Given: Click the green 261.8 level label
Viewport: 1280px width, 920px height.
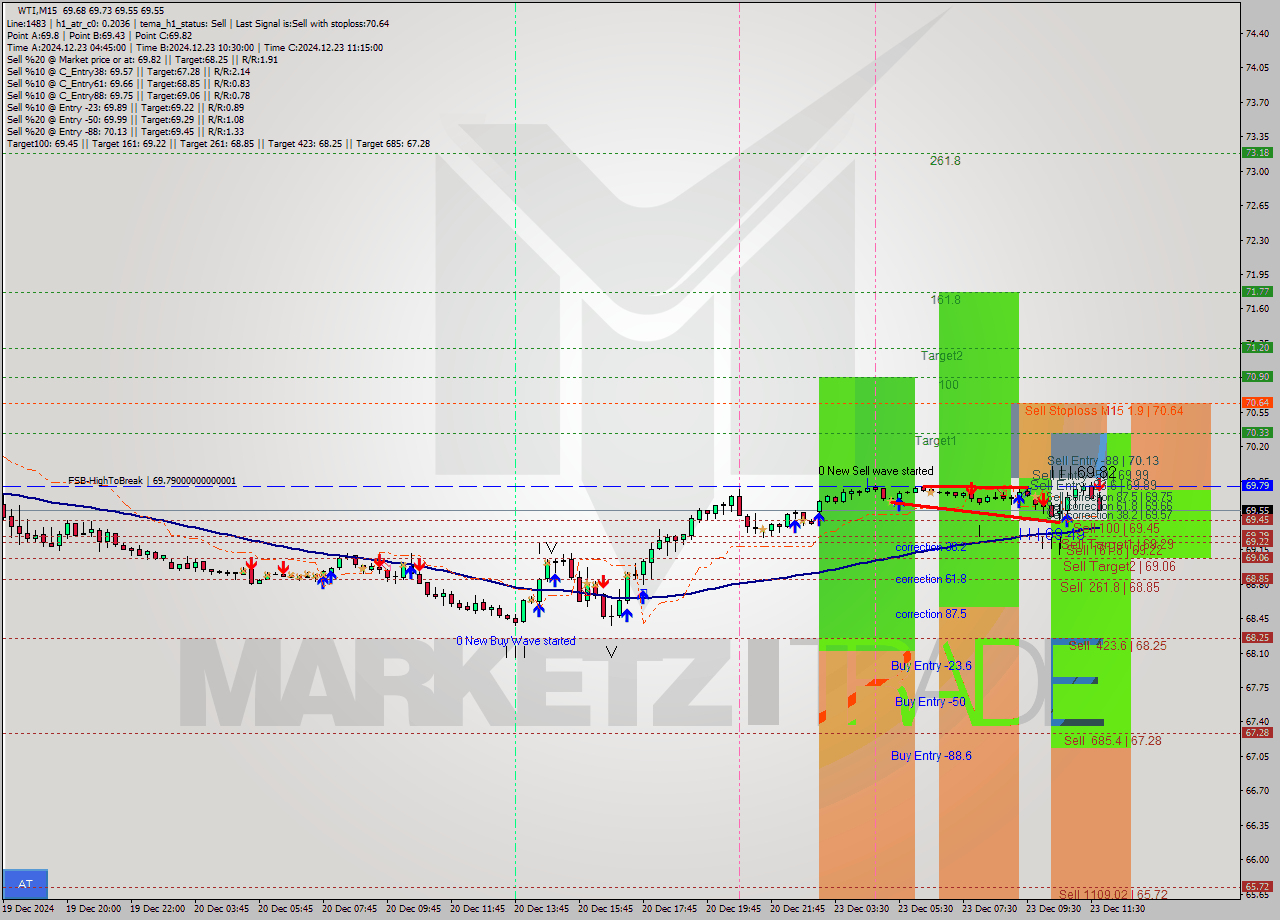Looking at the screenshot, I should pos(945,160).
